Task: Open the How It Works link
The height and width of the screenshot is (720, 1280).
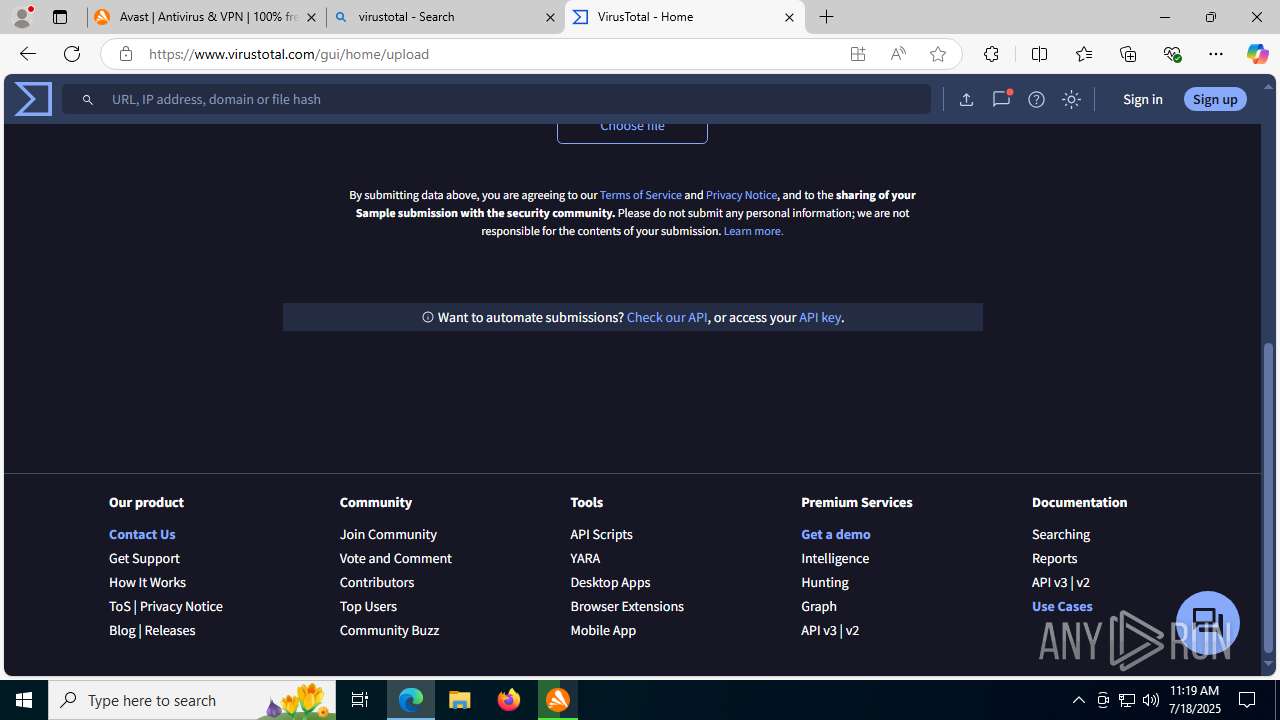Action: pos(147,582)
